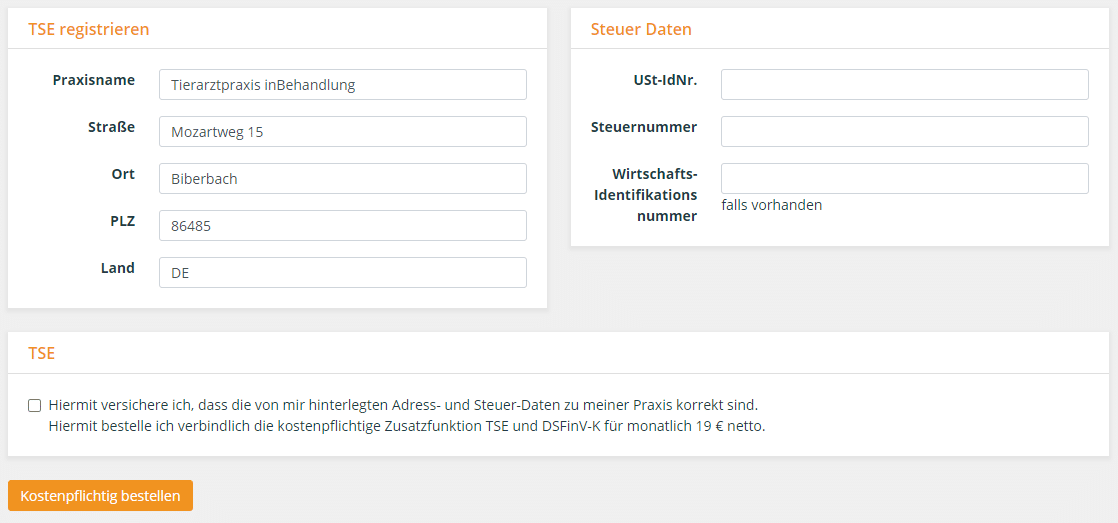Image resolution: width=1118 pixels, height=523 pixels.
Task: Select the Ort field containing Biberbach
Action: [343, 179]
